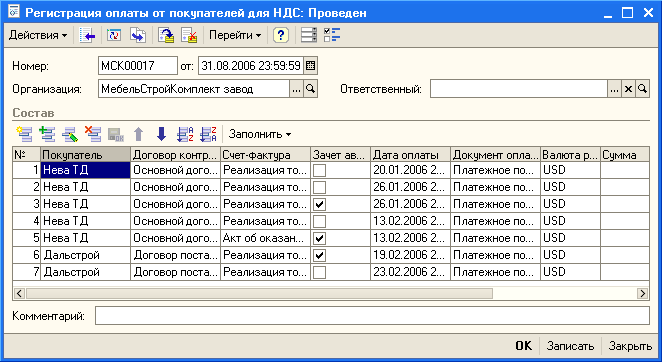Click the Покупатель column header
The height and width of the screenshot is (362, 662).
85,155
